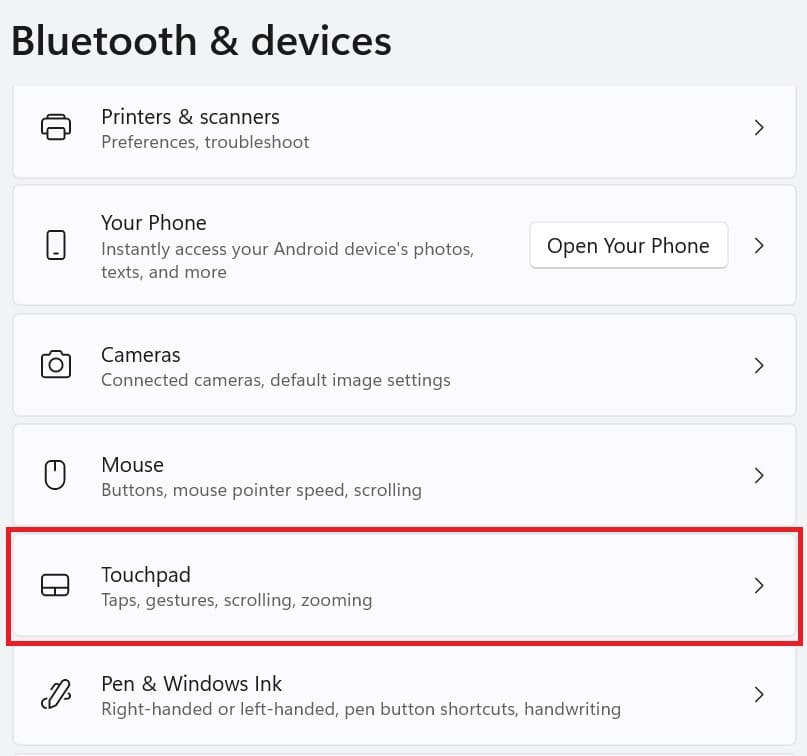The image size is (807, 756).
Task: Expand the Cameras chevron arrow
Action: (x=759, y=365)
